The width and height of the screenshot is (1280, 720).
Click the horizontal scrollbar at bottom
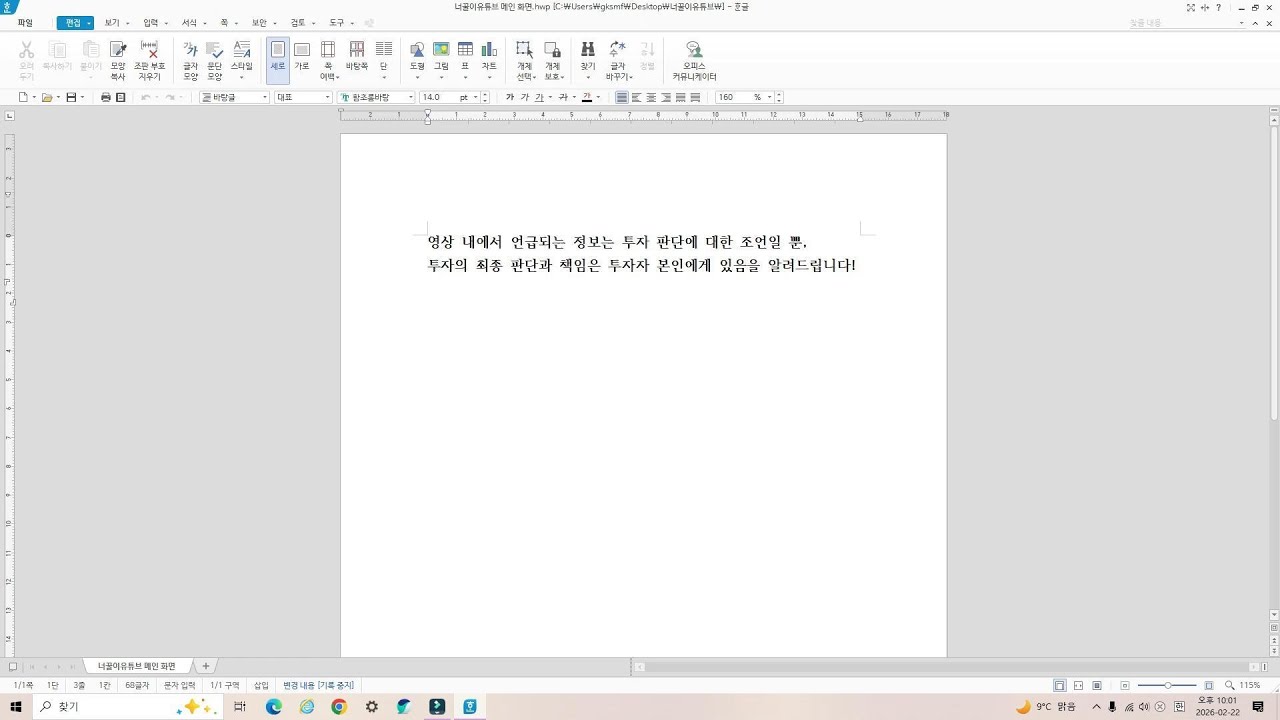[947, 667]
